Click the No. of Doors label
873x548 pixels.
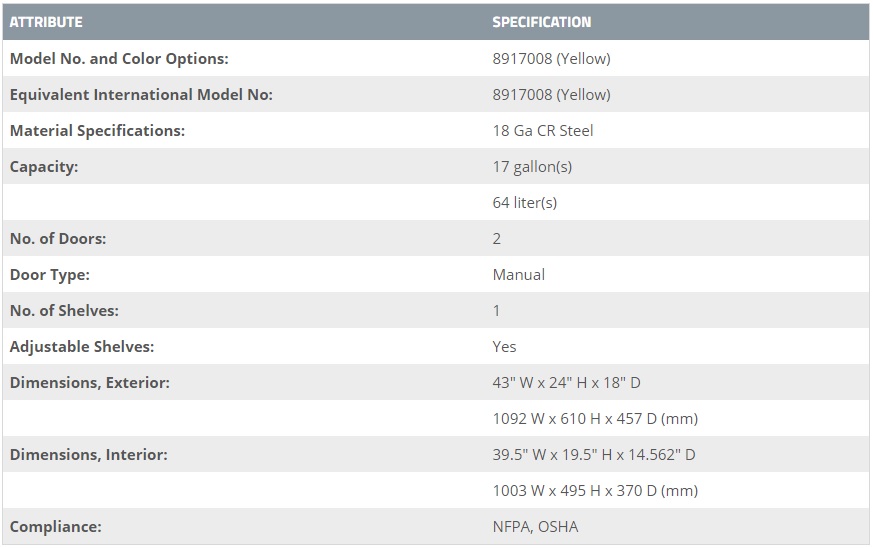click(58, 238)
